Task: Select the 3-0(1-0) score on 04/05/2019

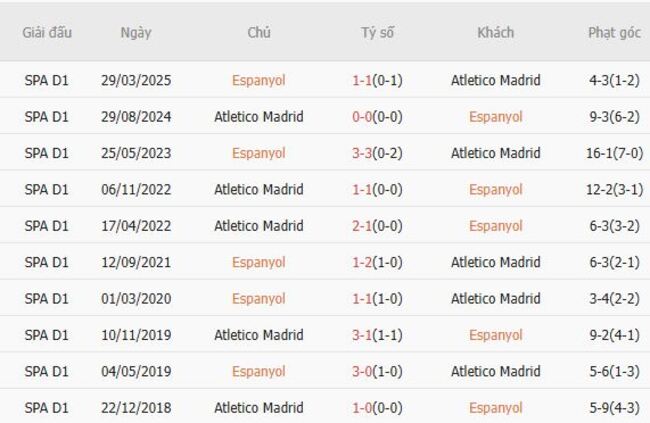Action: 377,371
